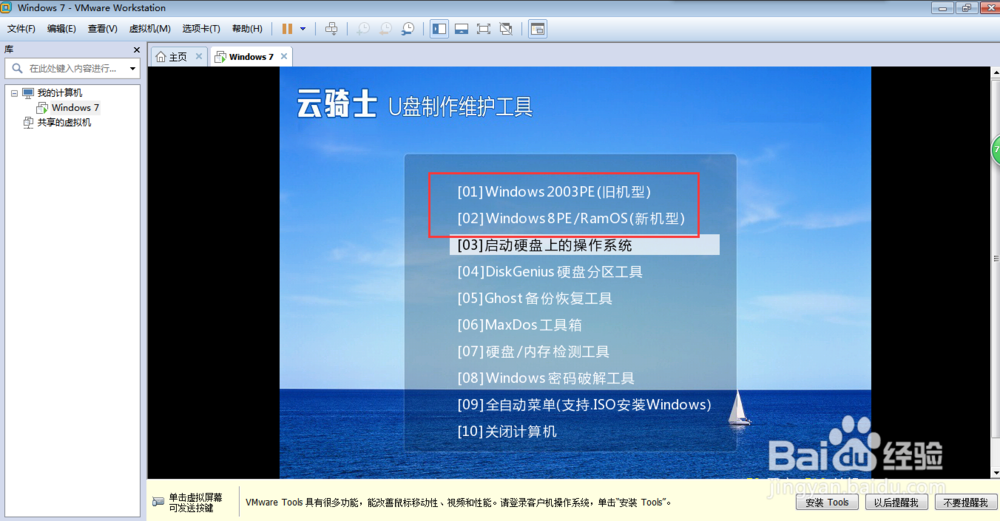
Task: Open the 查看(V) menu
Action: point(102,29)
